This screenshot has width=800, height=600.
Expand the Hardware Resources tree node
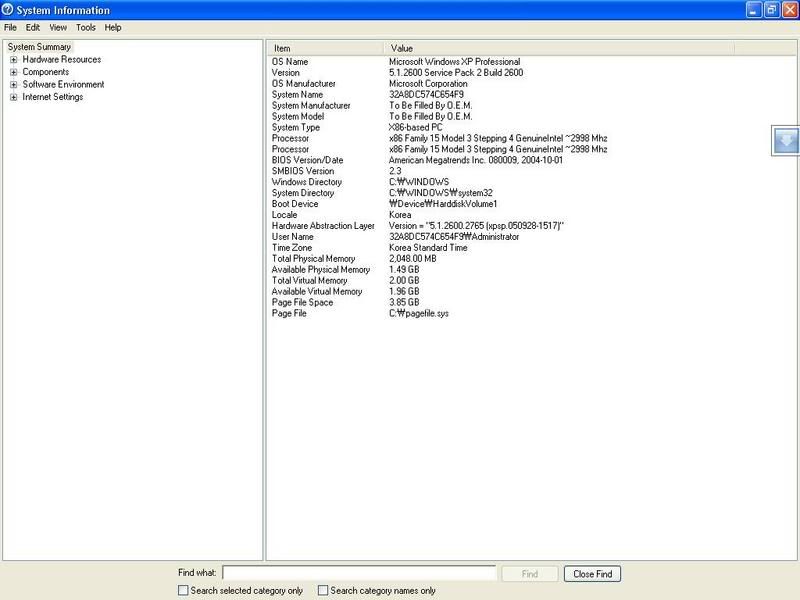point(13,60)
